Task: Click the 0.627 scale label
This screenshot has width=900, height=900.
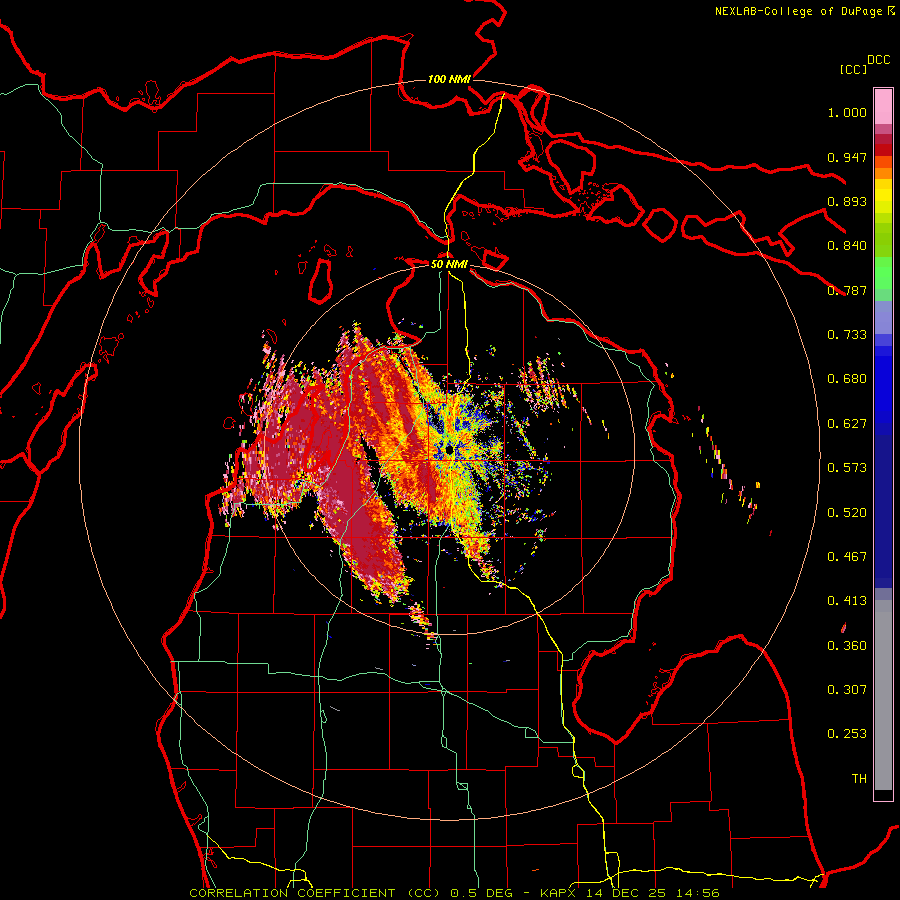Action: (847, 424)
